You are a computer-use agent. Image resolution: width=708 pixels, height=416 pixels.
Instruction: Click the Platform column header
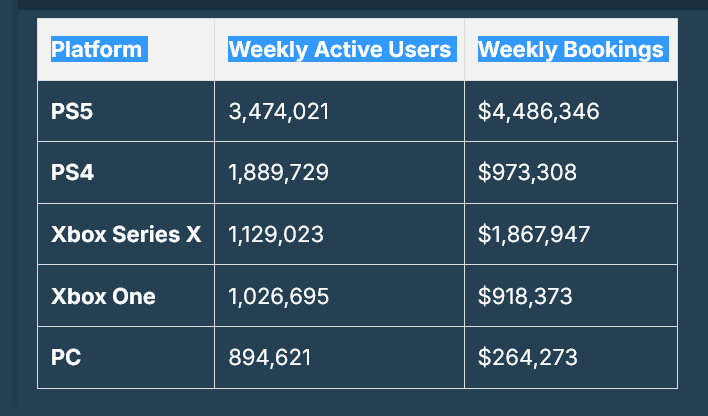point(97,49)
